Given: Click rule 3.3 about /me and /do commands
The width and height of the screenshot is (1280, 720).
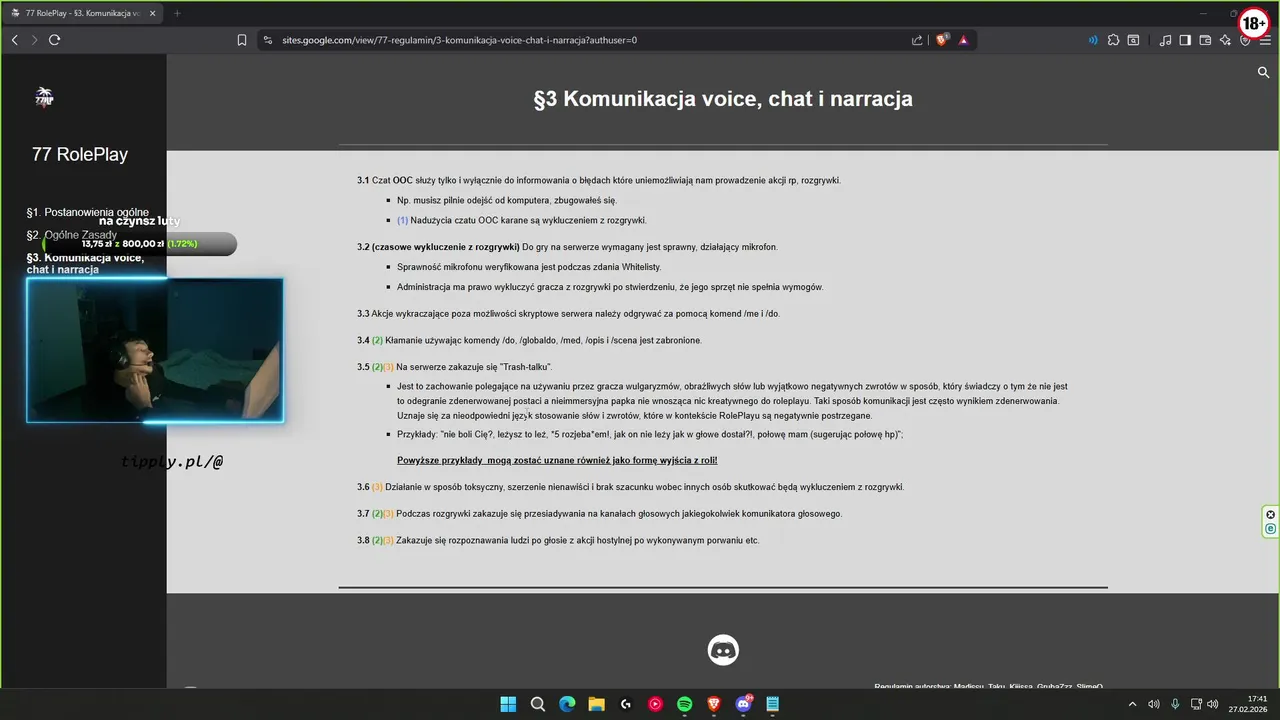Looking at the screenshot, I should pos(568,313).
